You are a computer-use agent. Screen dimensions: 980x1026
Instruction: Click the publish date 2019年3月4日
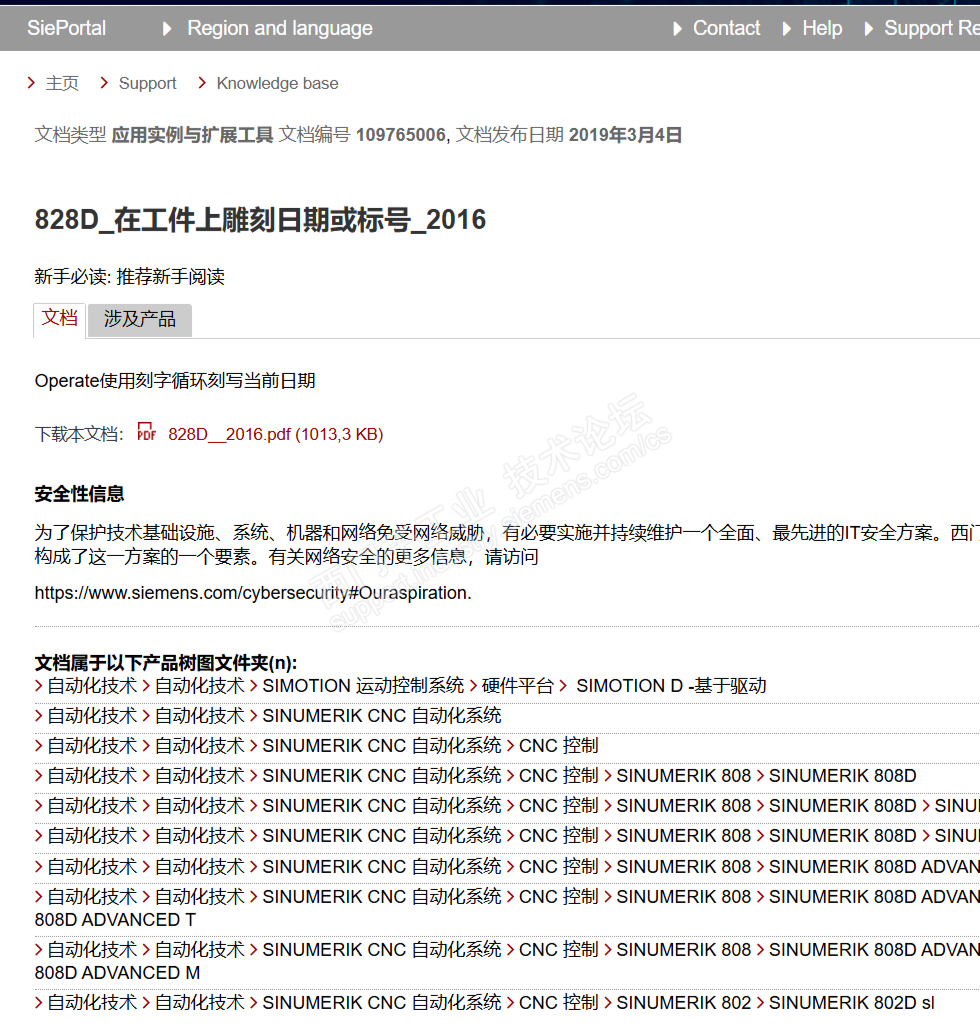click(x=625, y=135)
